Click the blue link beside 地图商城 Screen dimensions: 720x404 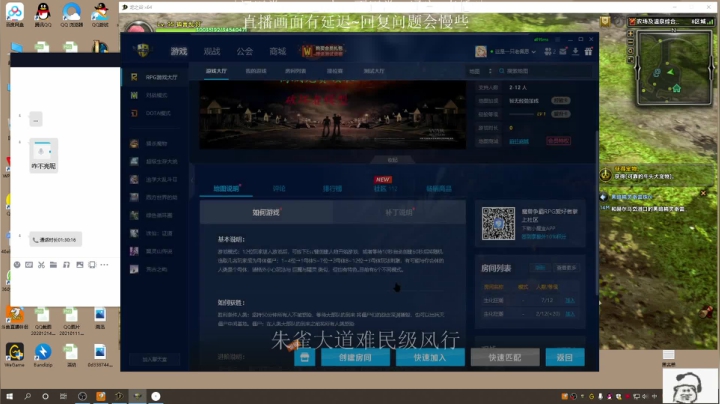(519, 141)
